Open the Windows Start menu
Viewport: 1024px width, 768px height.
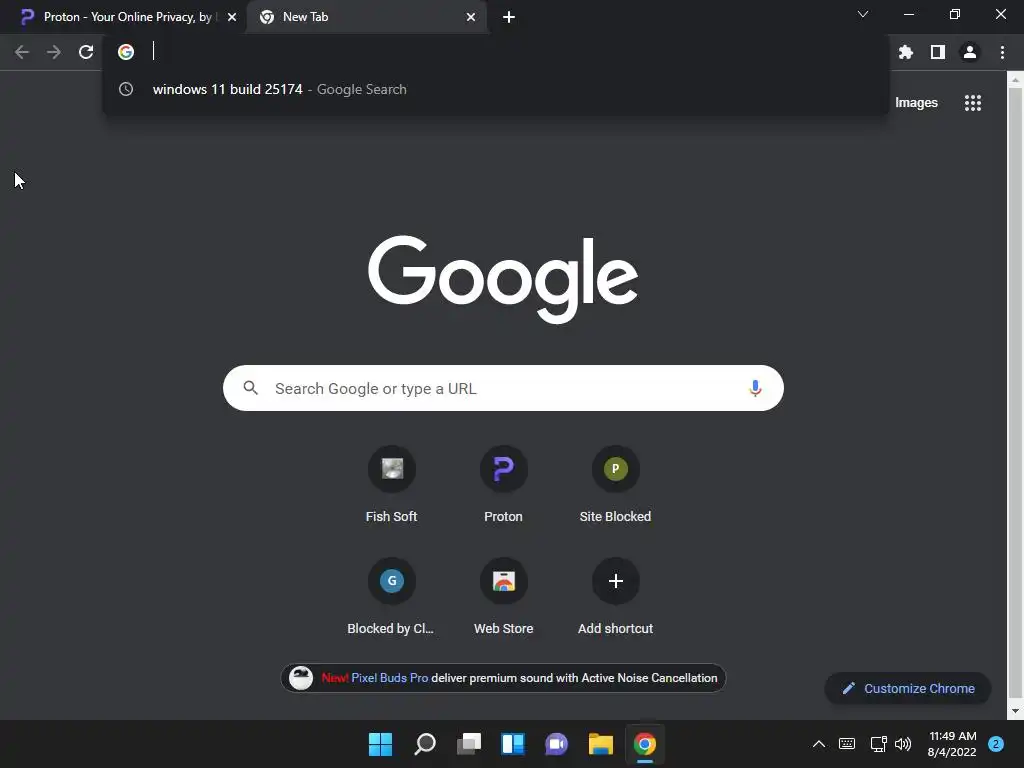click(380, 744)
